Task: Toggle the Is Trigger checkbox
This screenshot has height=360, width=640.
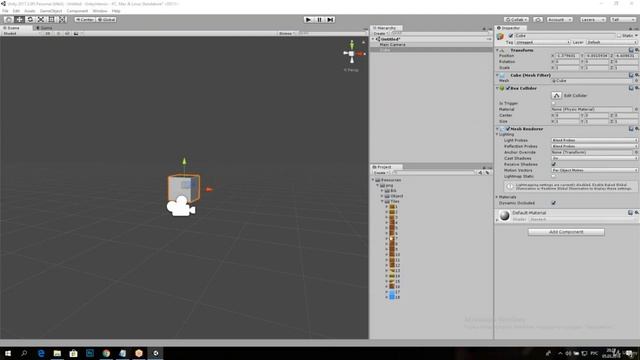Action: 553,103
